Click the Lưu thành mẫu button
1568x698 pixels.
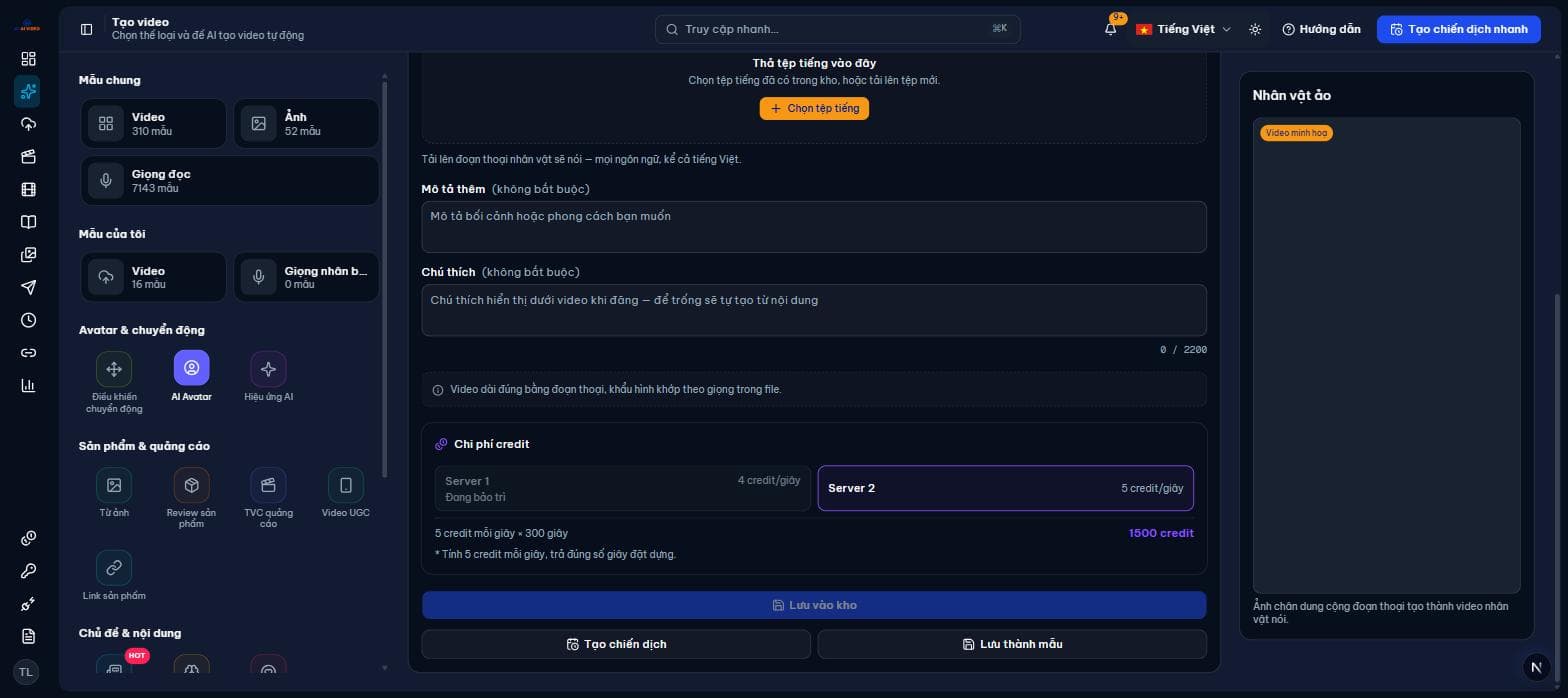coord(1012,644)
